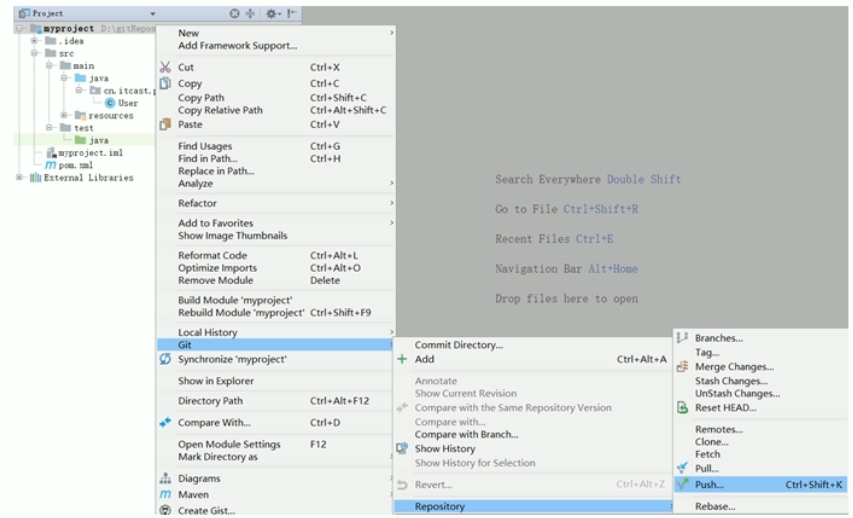This screenshot has width=853, height=518.
Task: Open the Project view dropdown arrow
Action: pos(153,14)
